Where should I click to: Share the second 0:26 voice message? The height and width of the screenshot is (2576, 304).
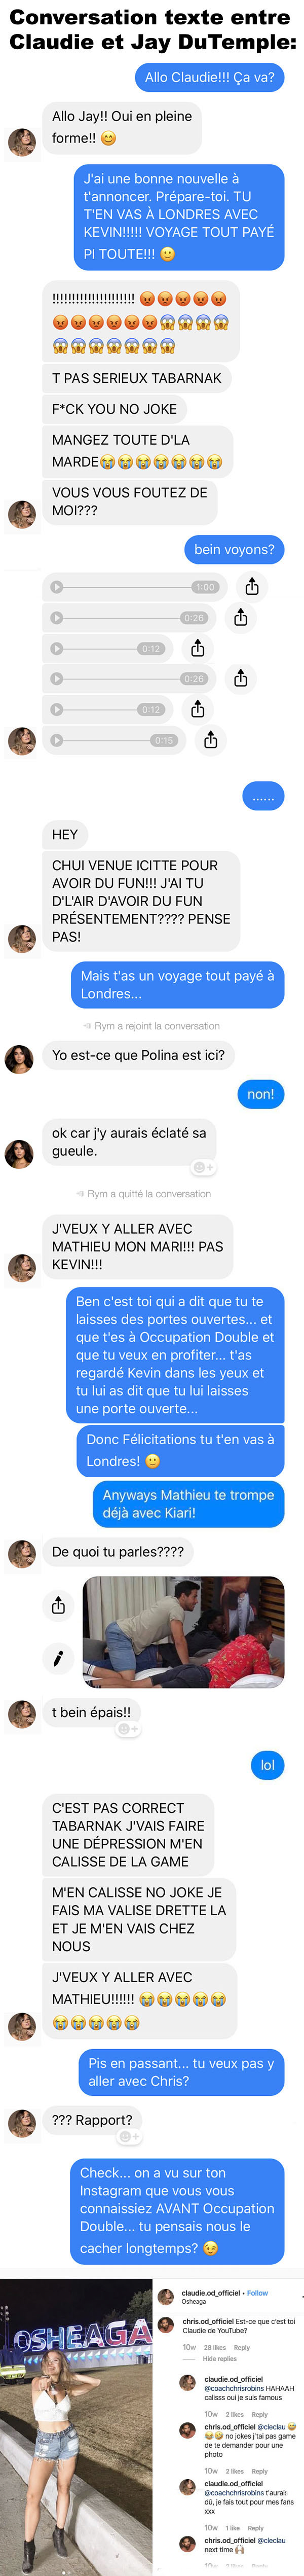coord(241,679)
